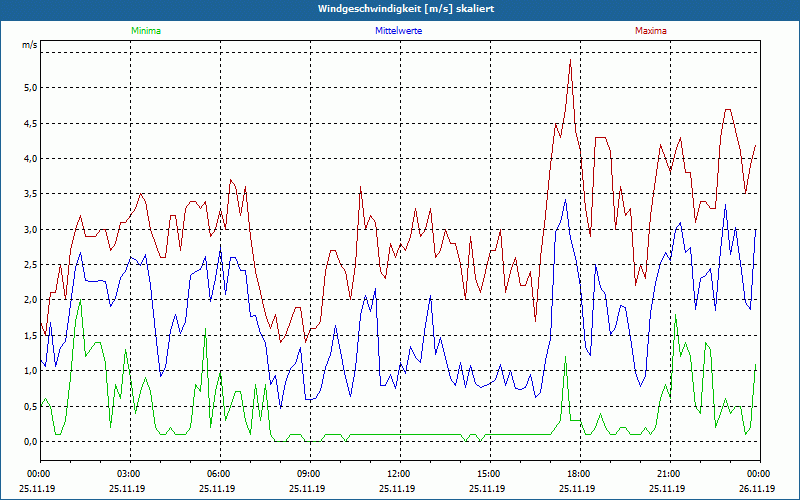Click the Maxima legend label
Image resolution: width=800 pixels, height=500 pixels.
tap(651, 31)
